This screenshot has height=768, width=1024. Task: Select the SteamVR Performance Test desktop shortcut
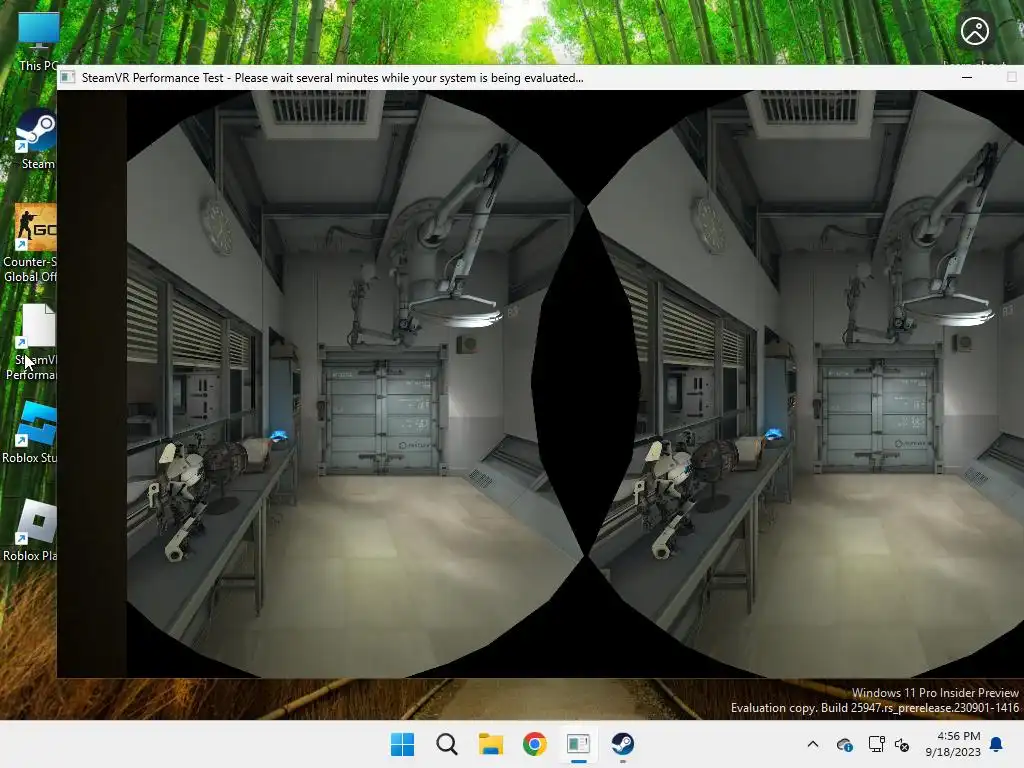(33, 342)
